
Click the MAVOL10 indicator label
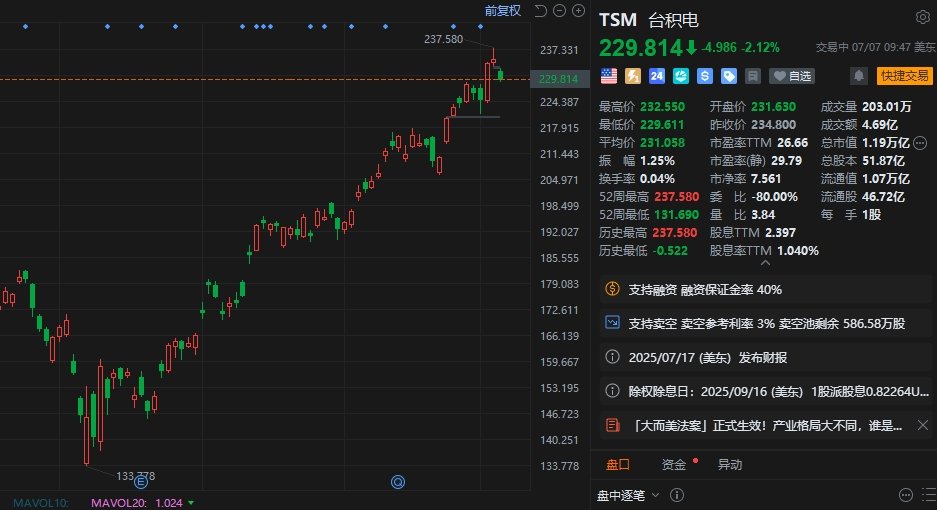coord(41,503)
